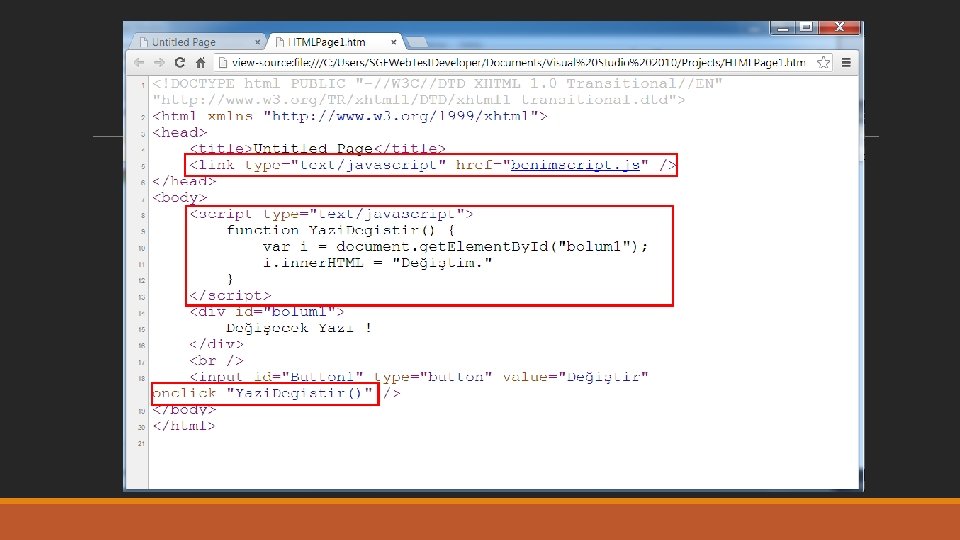Switch to the Untitled Page tab
This screenshot has height=540, width=960.
[195, 42]
